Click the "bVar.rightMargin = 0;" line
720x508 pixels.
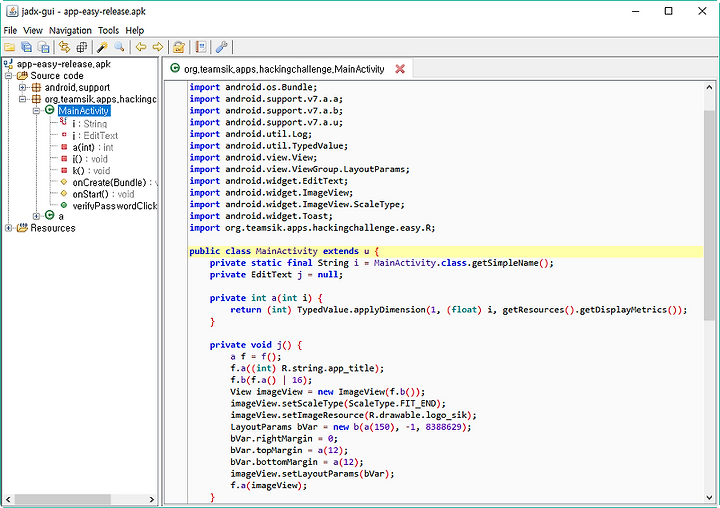(x=284, y=439)
